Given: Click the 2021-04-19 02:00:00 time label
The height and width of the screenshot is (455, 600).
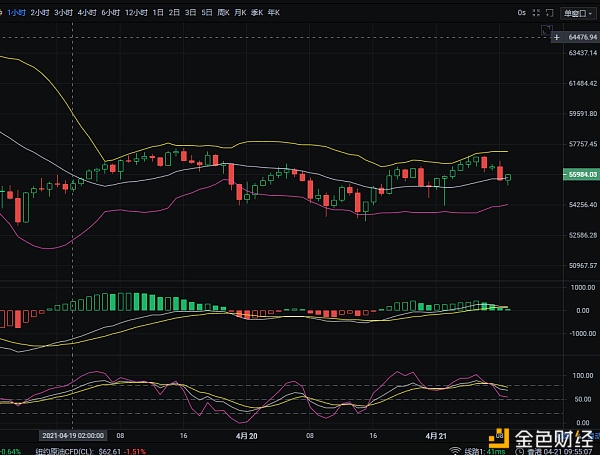Looking at the screenshot, I should coord(73,435).
